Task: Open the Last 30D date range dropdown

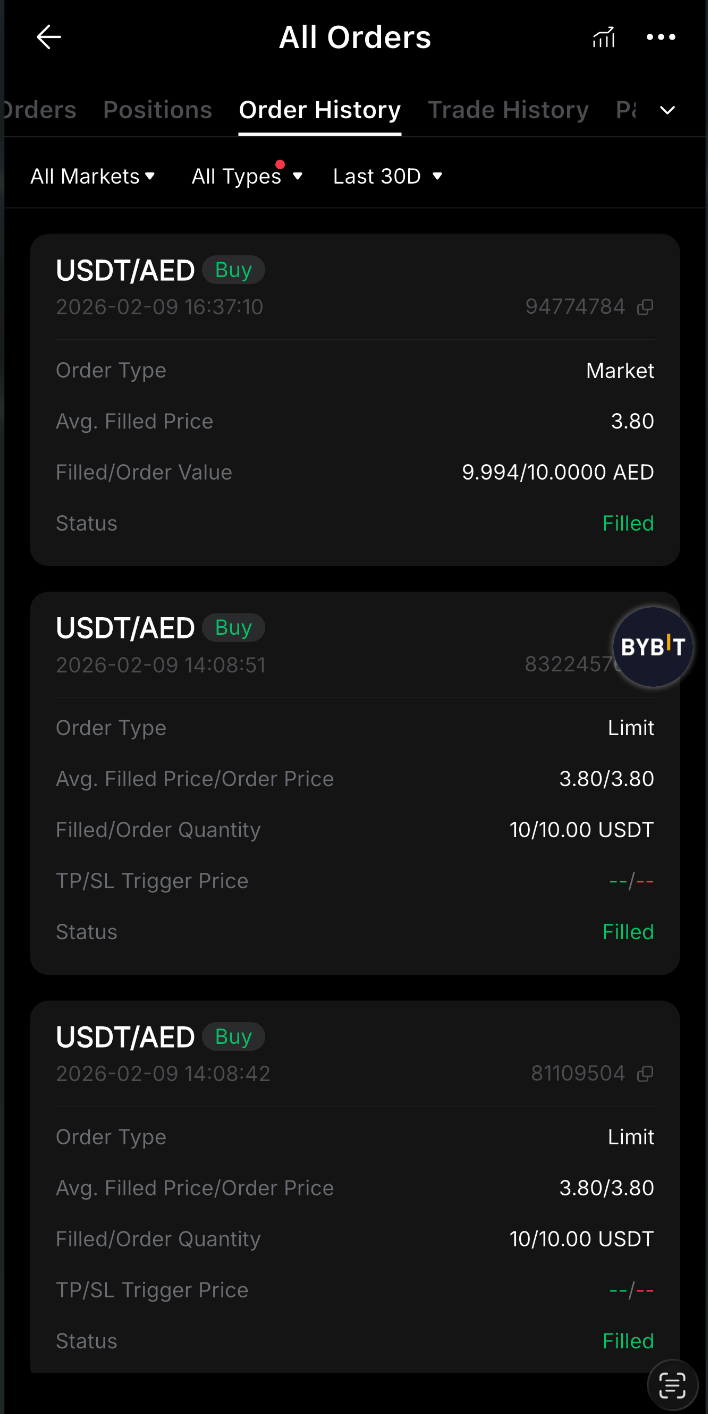Action: 387,176
